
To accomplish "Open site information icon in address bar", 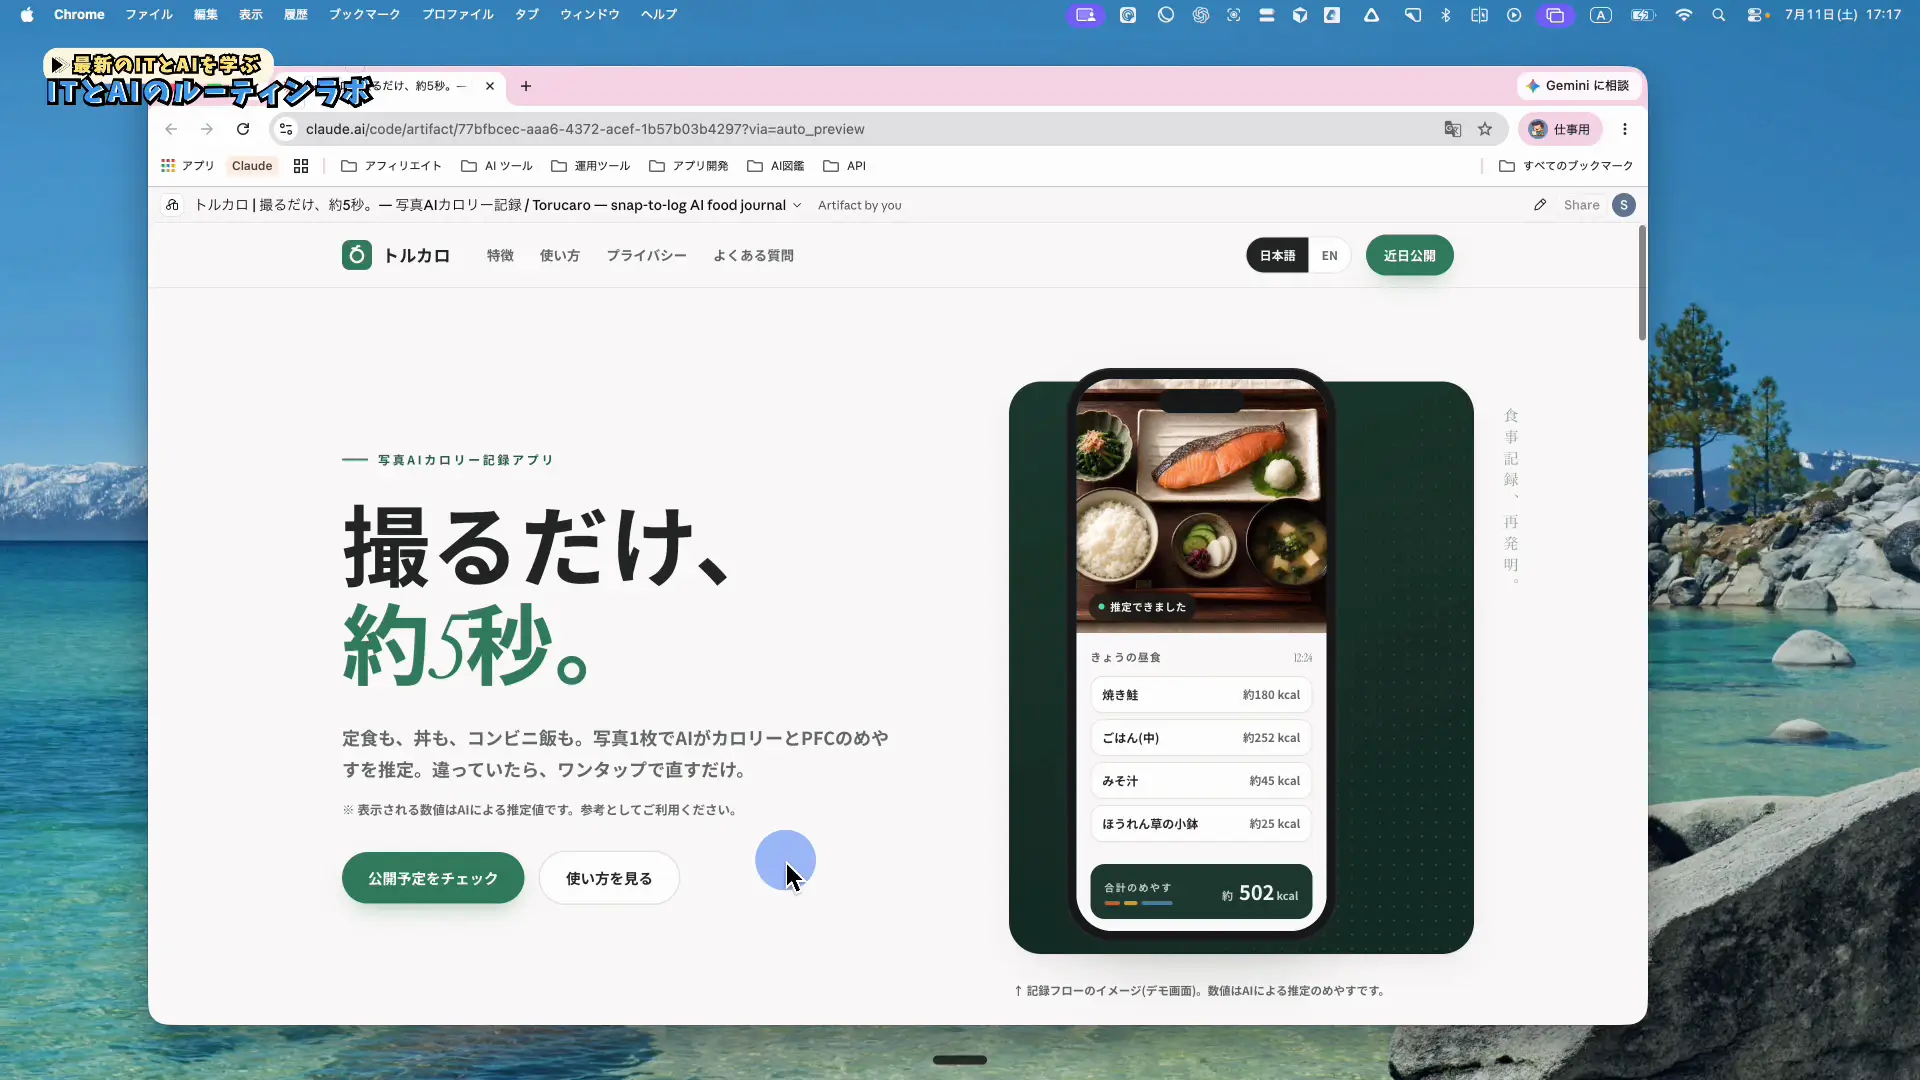I will [x=286, y=129].
